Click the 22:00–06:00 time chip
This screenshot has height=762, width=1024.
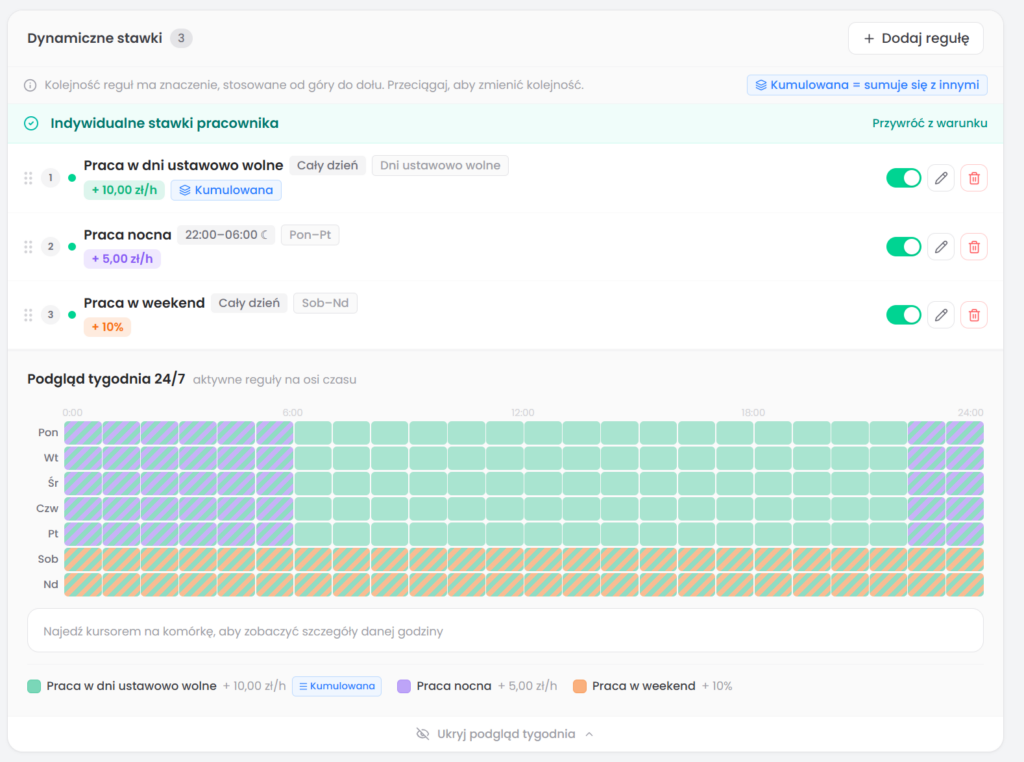[226, 235]
